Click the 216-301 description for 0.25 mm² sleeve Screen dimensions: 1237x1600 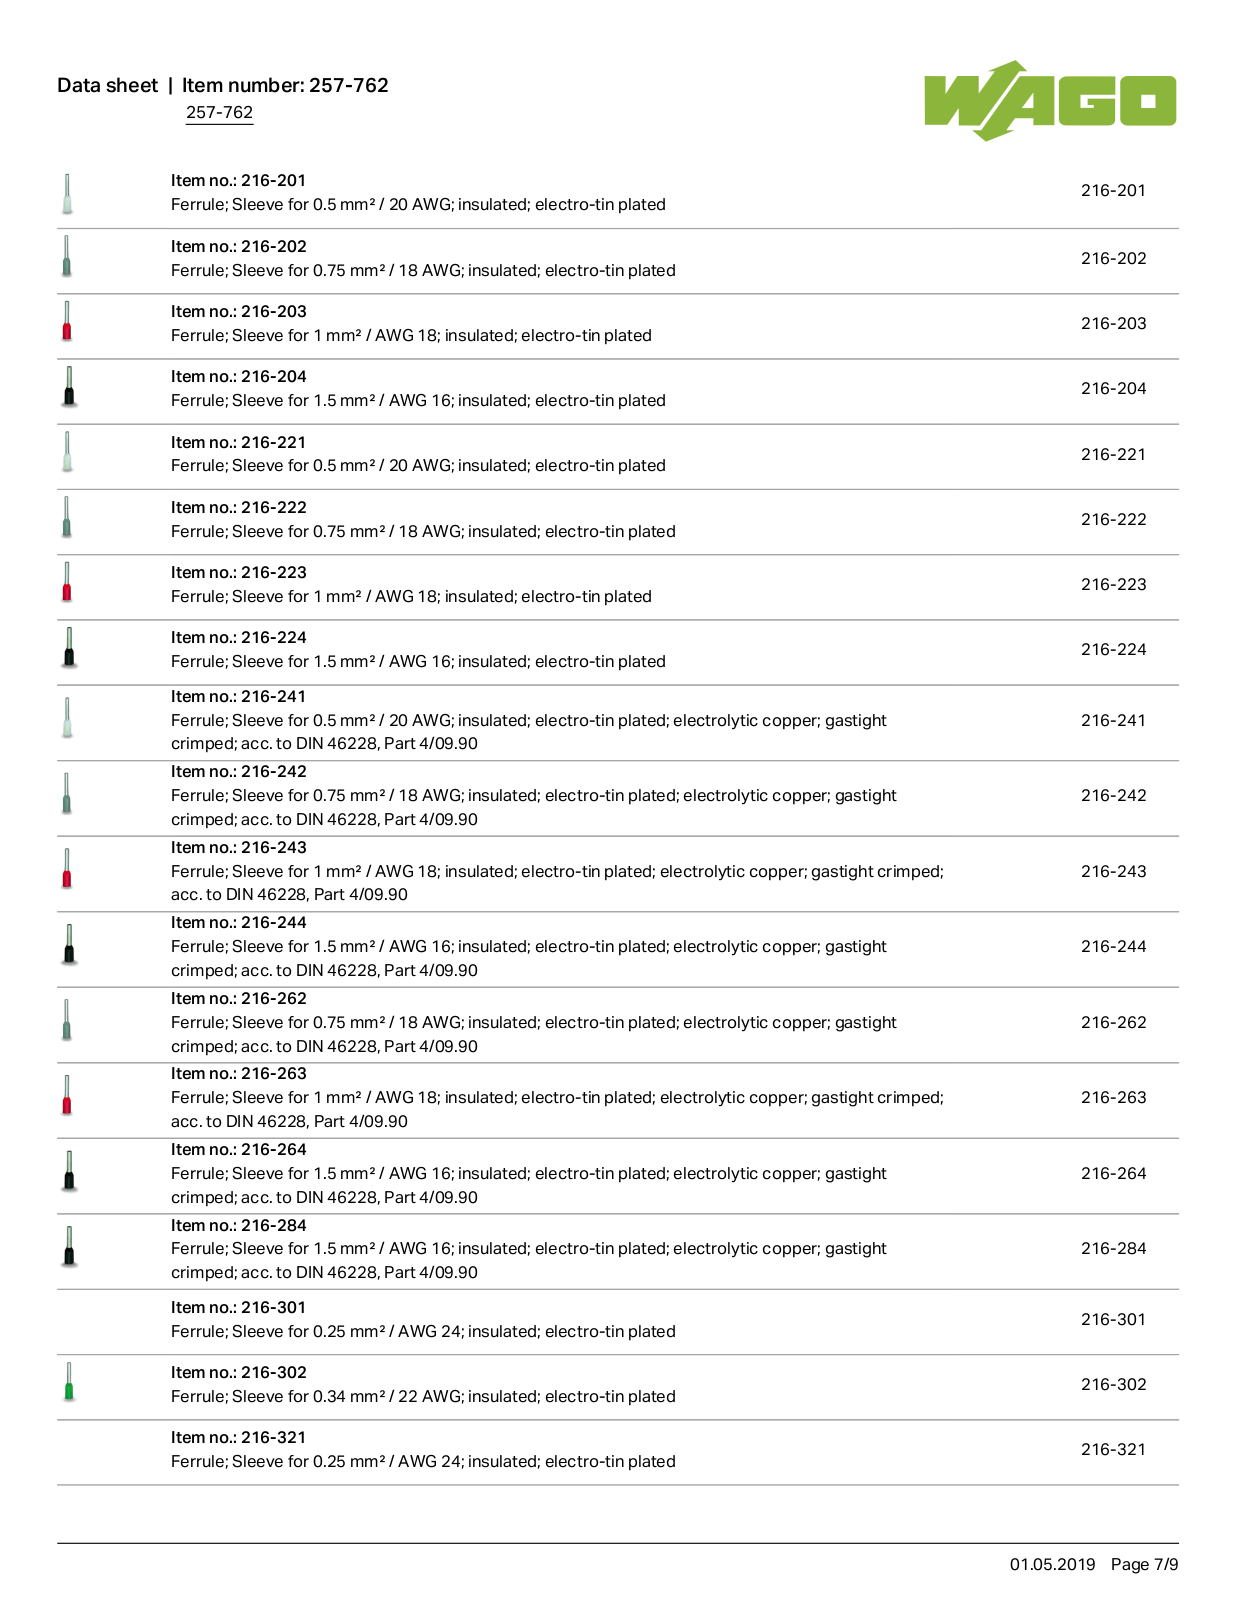point(423,1332)
